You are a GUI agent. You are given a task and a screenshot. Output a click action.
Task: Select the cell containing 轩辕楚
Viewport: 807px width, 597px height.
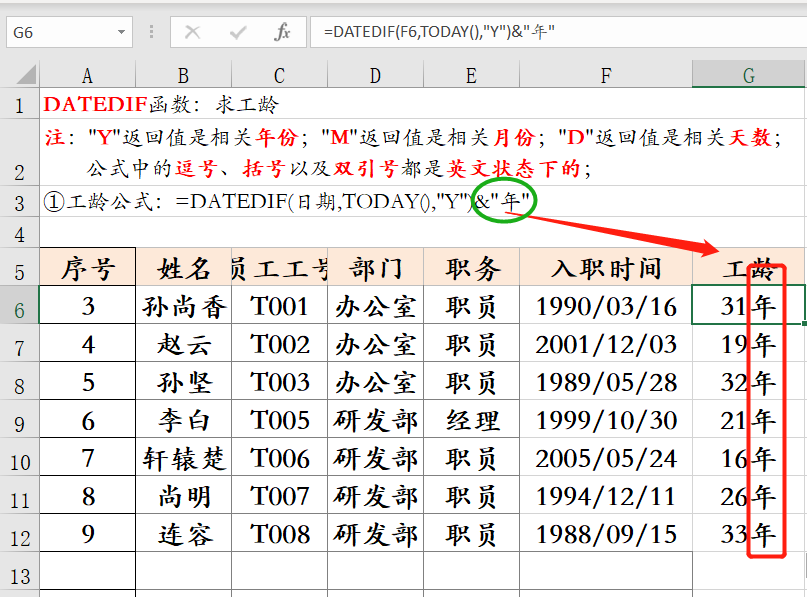click(183, 458)
